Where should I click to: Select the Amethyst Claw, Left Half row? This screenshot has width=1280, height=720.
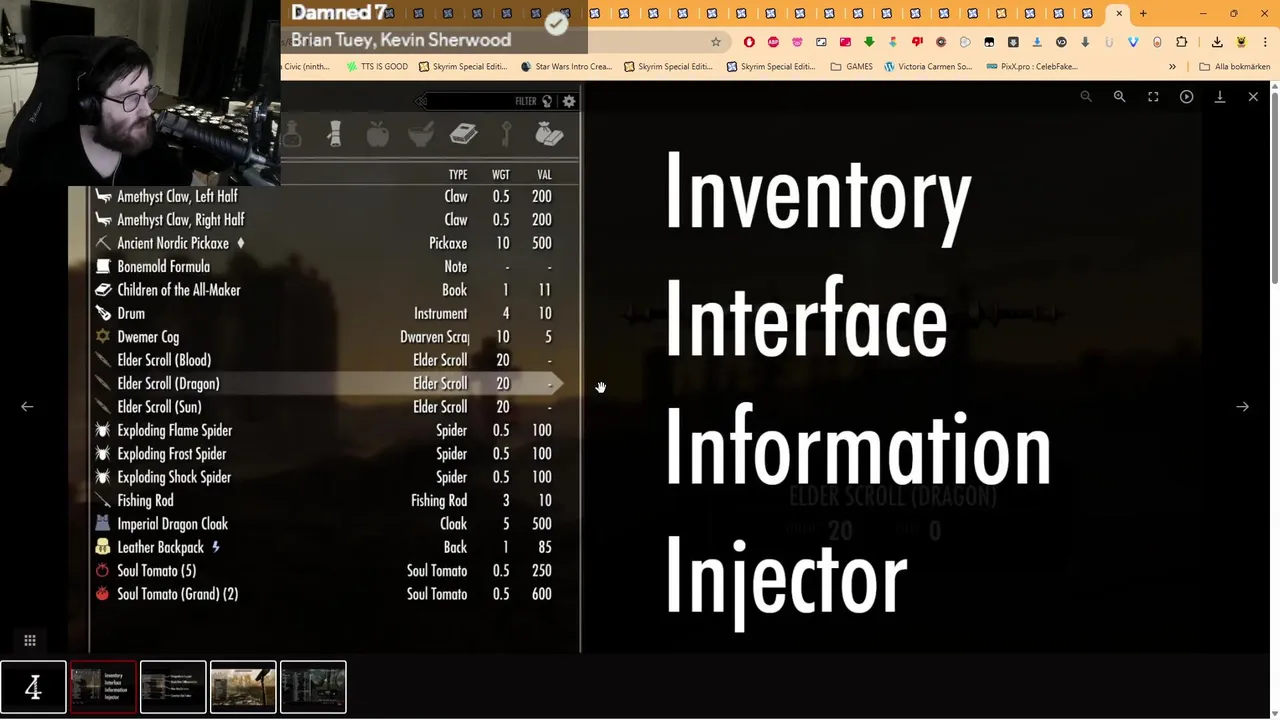326,197
